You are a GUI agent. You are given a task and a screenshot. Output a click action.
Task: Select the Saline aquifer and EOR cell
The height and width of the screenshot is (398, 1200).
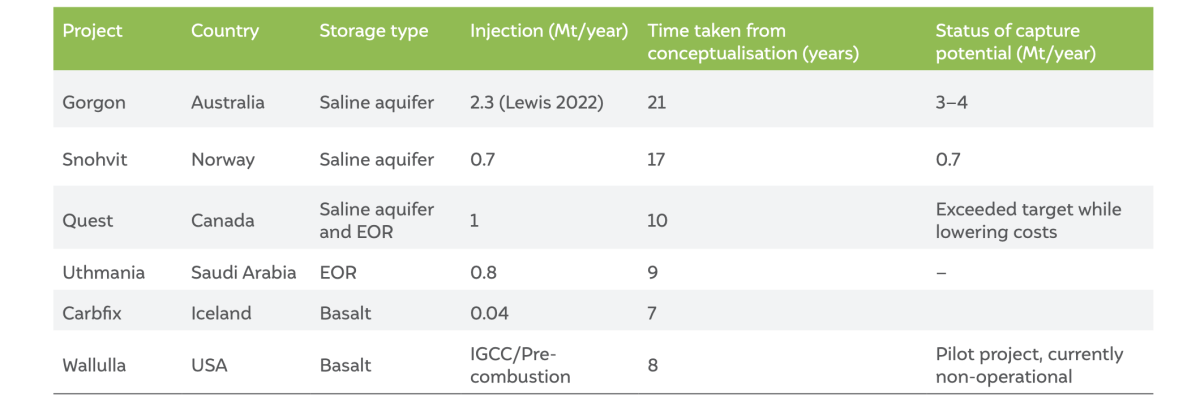(377, 220)
